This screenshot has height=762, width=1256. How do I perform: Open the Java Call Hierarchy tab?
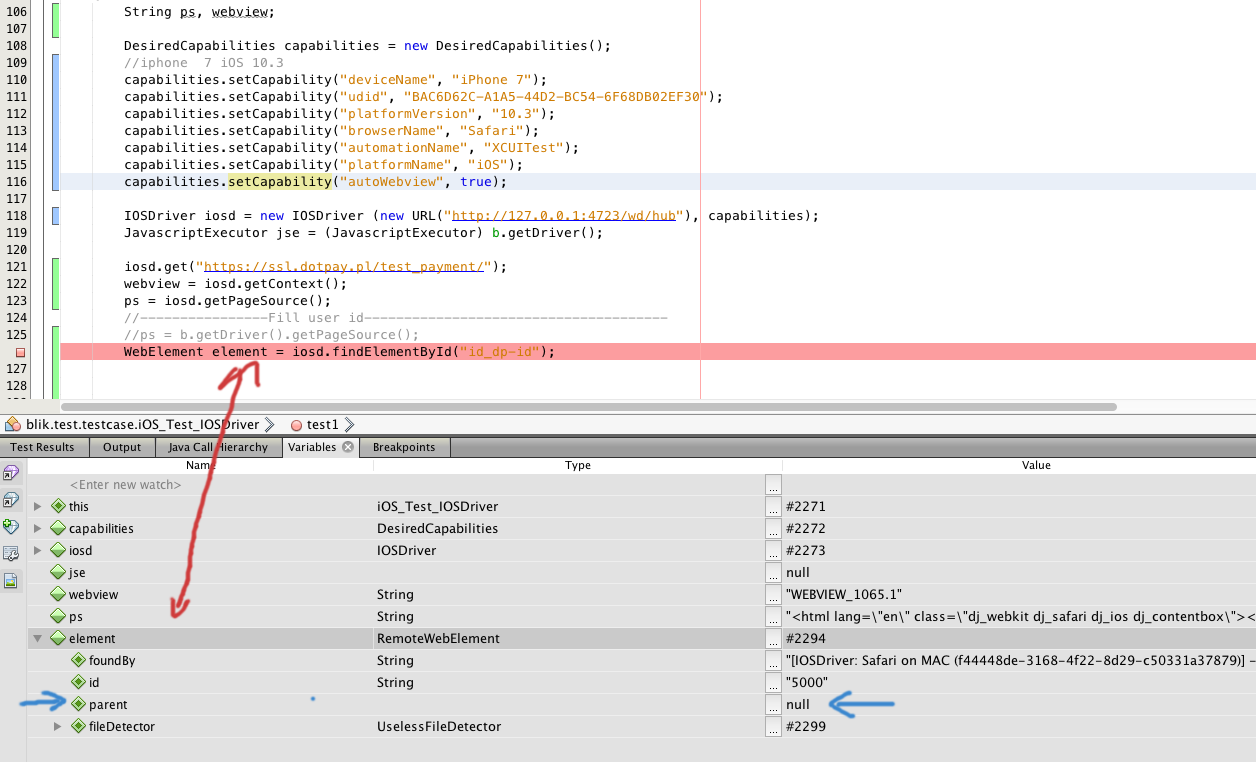click(x=218, y=447)
